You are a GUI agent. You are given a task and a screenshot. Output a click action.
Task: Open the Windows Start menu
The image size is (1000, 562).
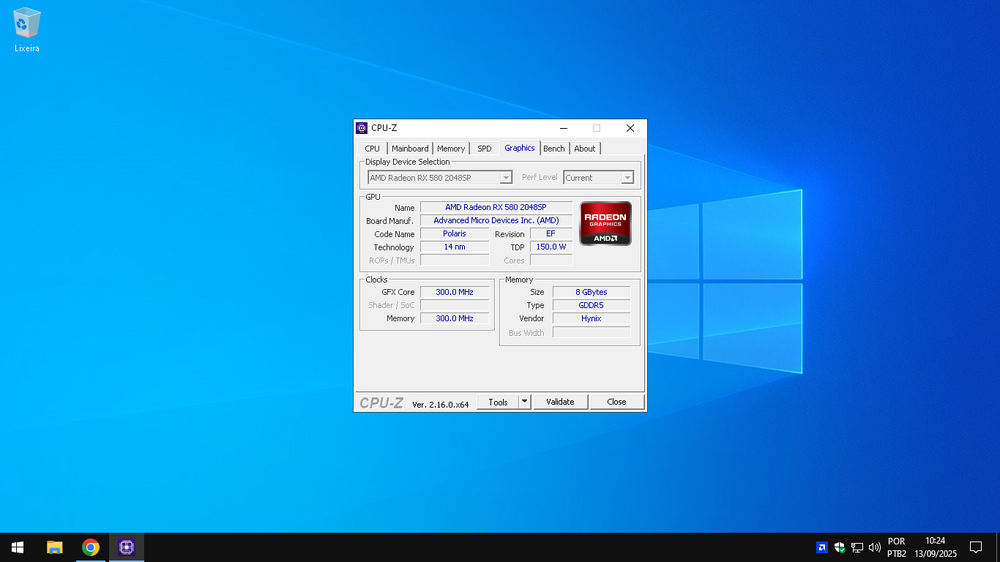(x=17, y=547)
